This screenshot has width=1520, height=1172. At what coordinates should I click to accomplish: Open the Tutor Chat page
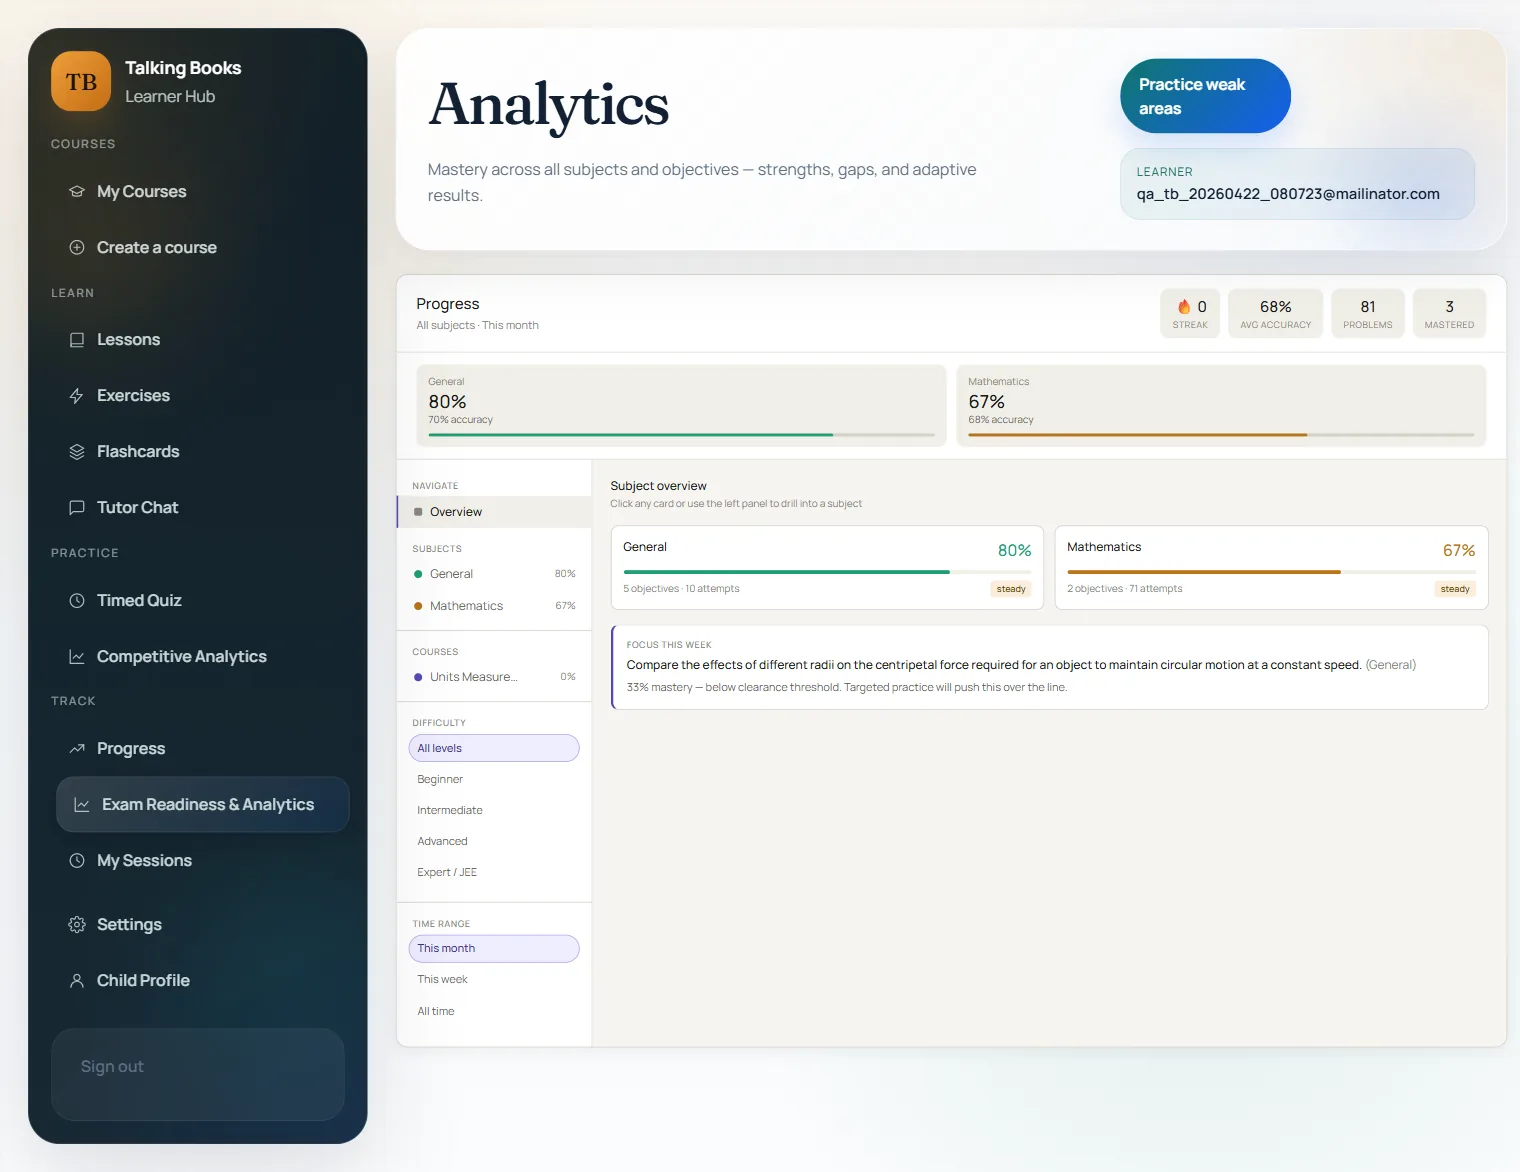pos(202,508)
